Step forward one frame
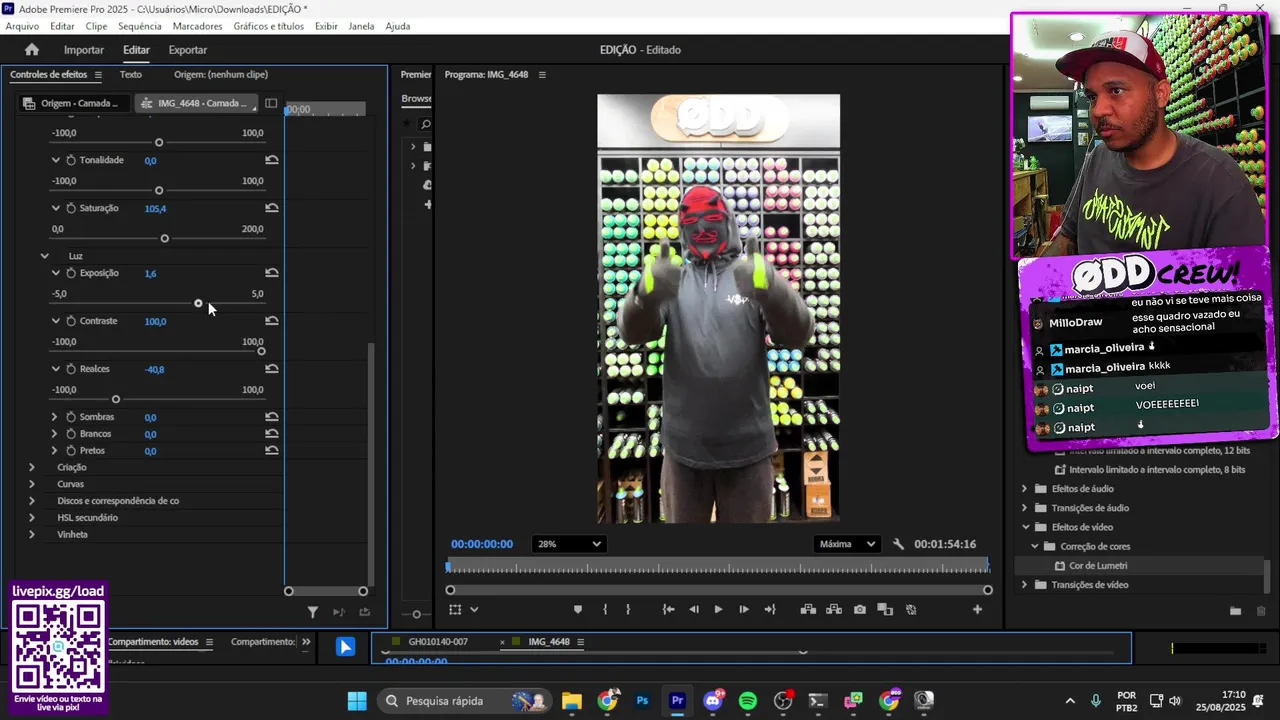This screenshot has height=720, width=1280. [743, 610]
